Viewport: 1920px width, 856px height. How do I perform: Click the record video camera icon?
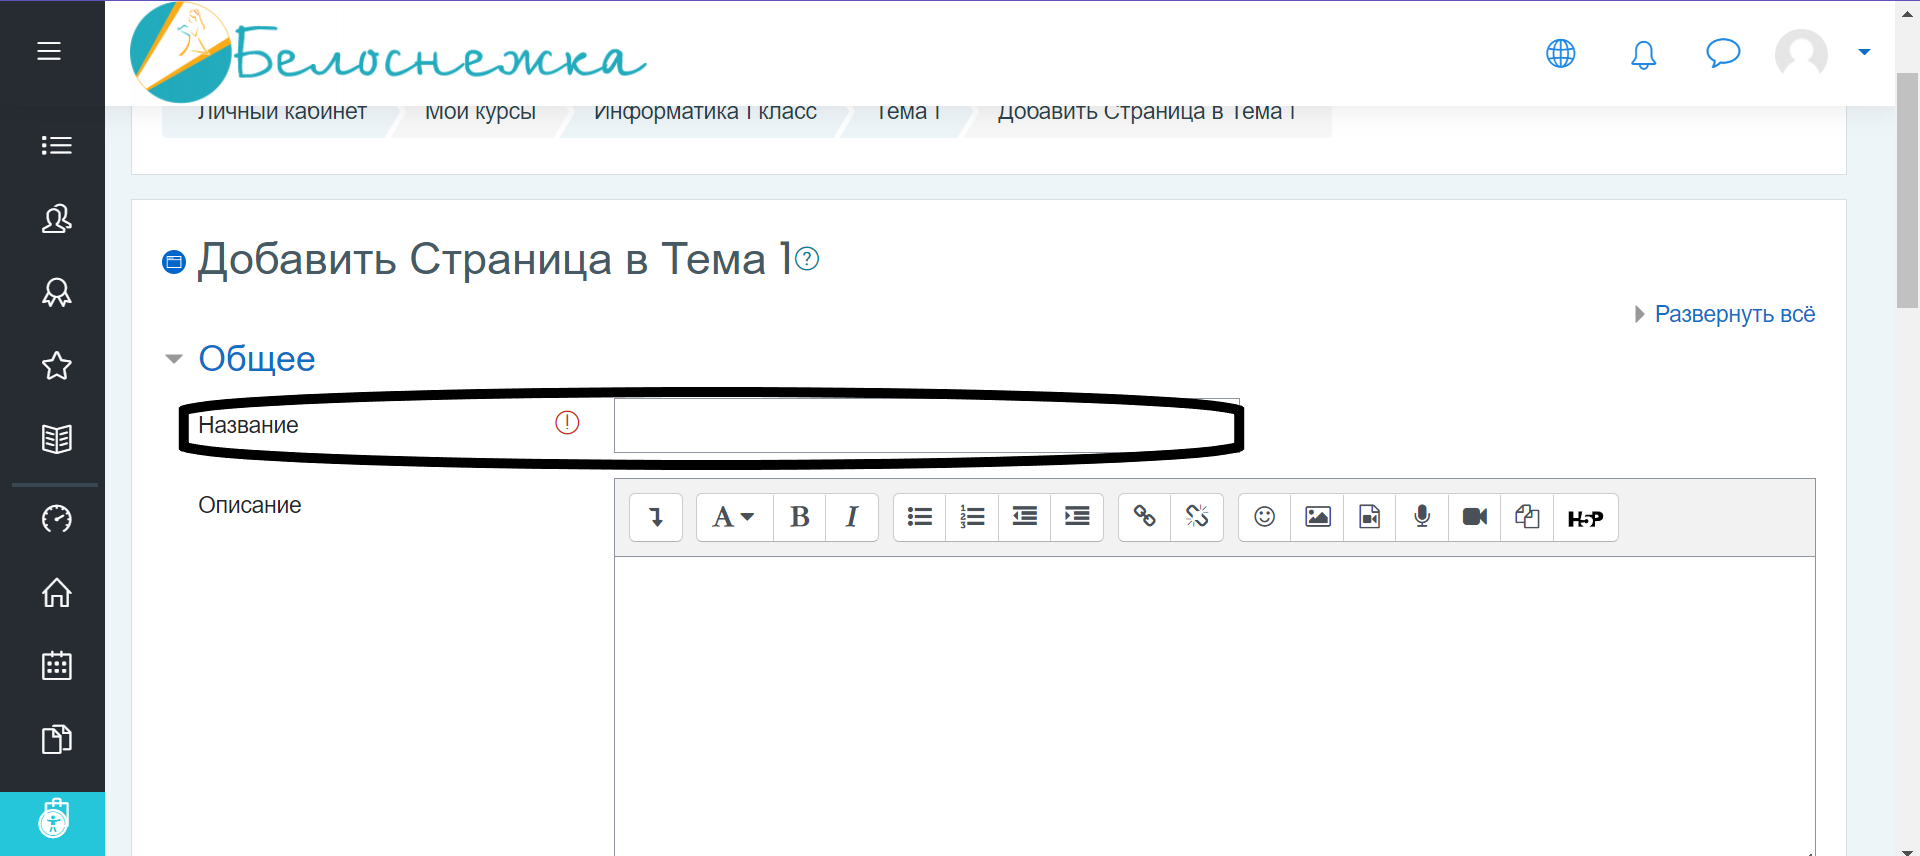tap(1474, 517)
